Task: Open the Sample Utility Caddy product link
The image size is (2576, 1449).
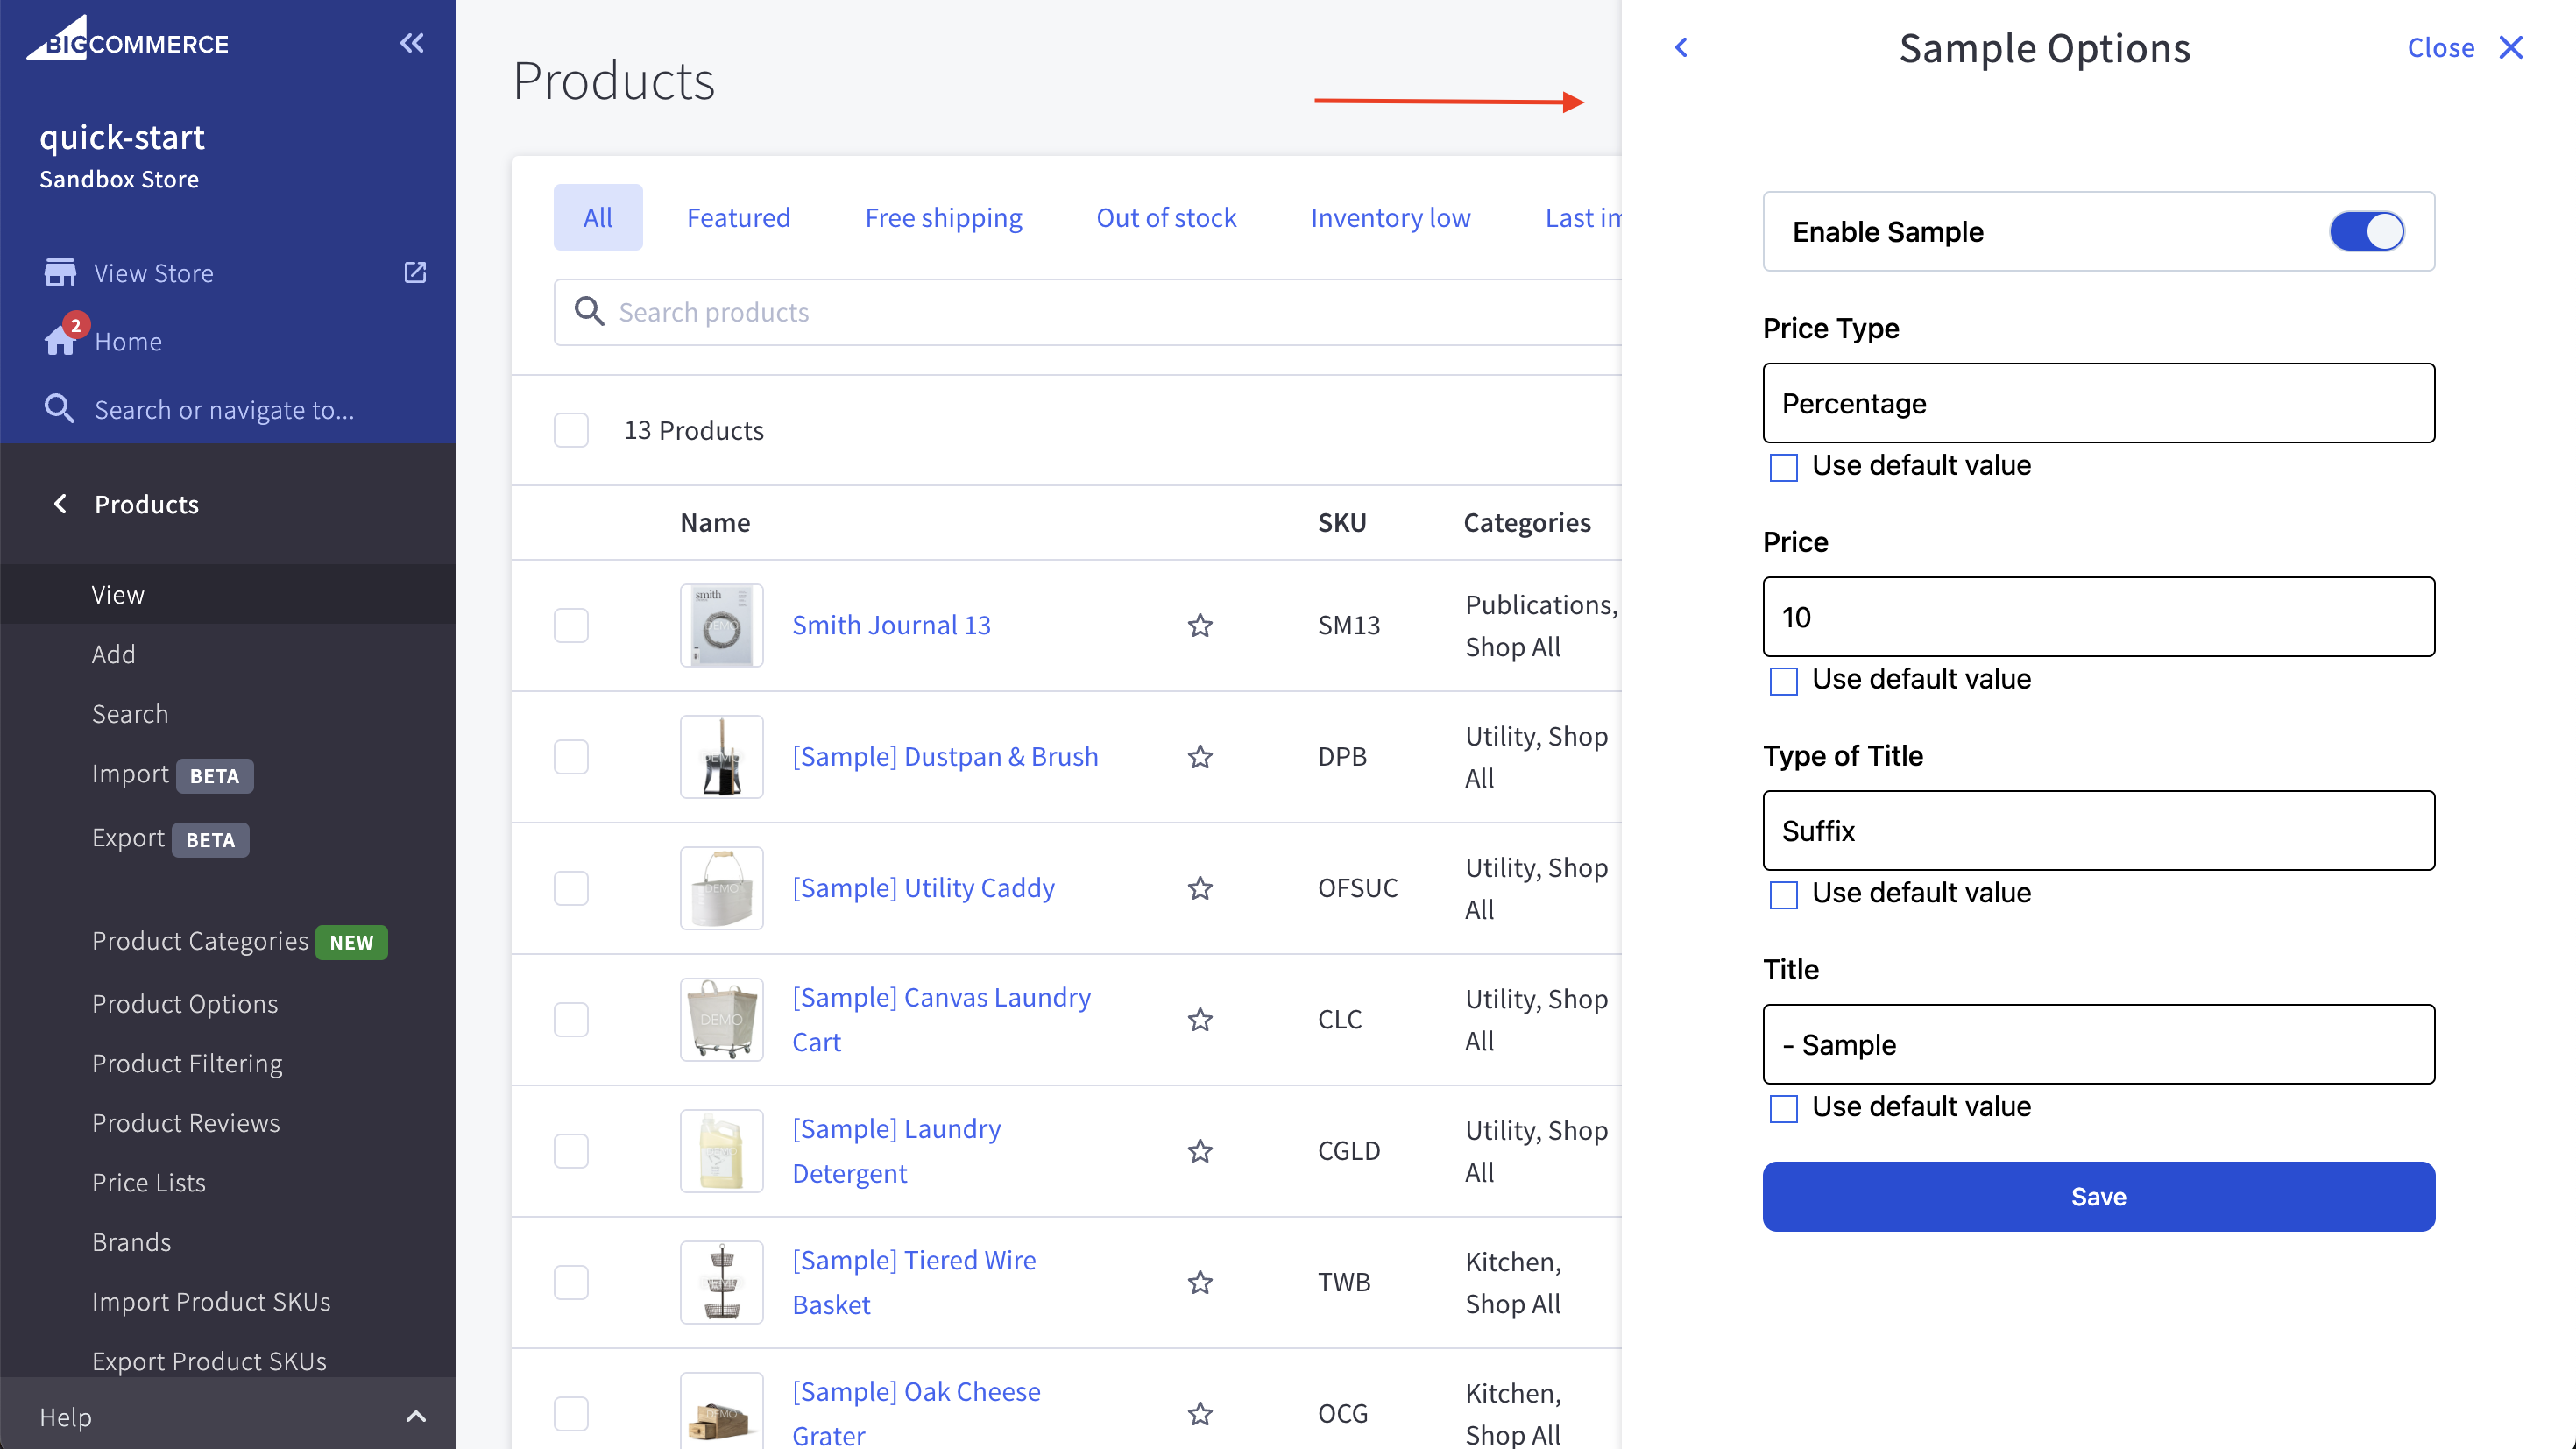Action: (923, 887)
